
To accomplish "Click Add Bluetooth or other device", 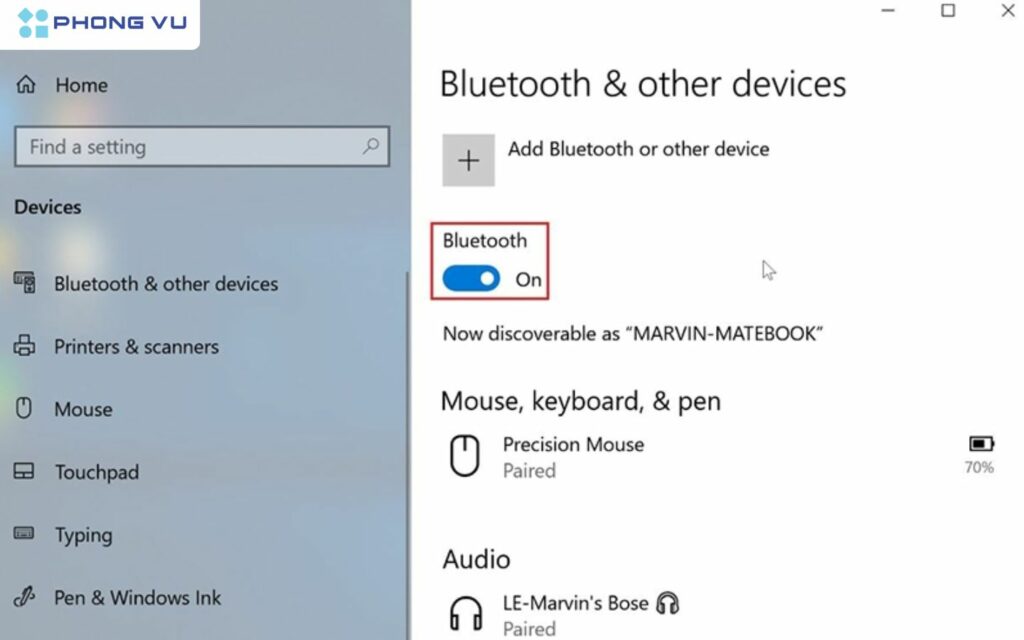I will [640, 149].
